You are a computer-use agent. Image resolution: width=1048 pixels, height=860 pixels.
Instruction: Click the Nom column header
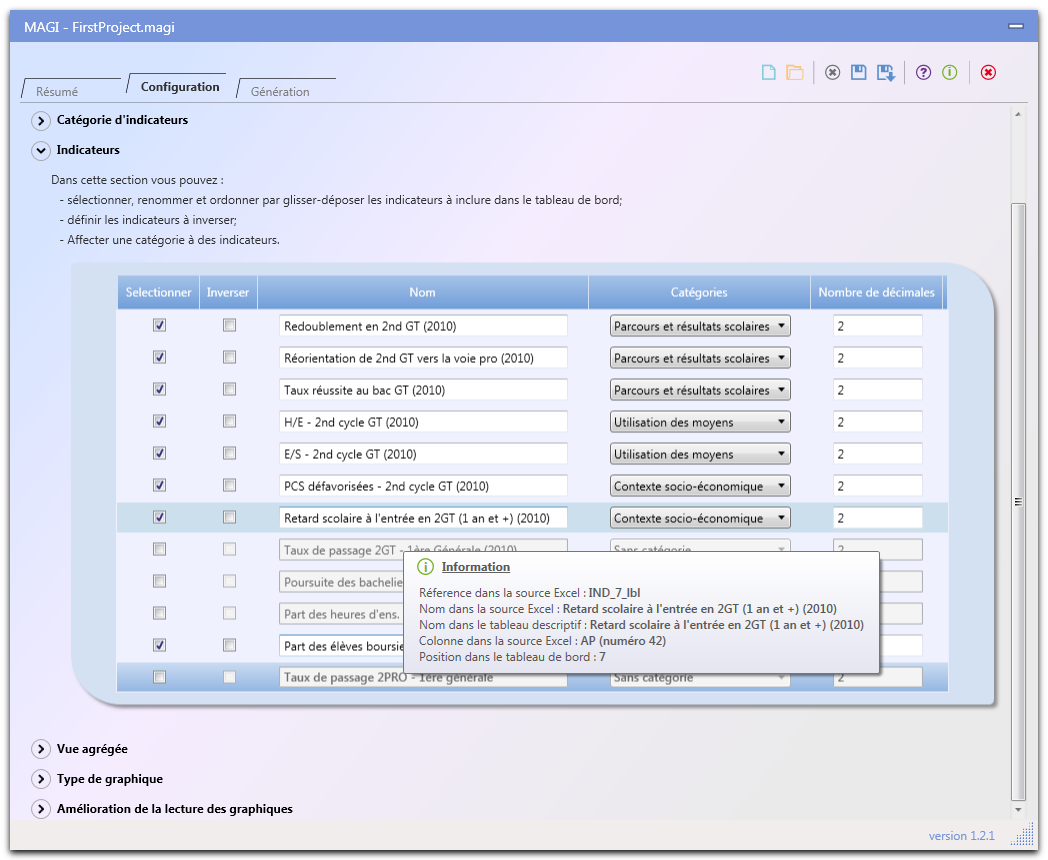click(422, 293)
